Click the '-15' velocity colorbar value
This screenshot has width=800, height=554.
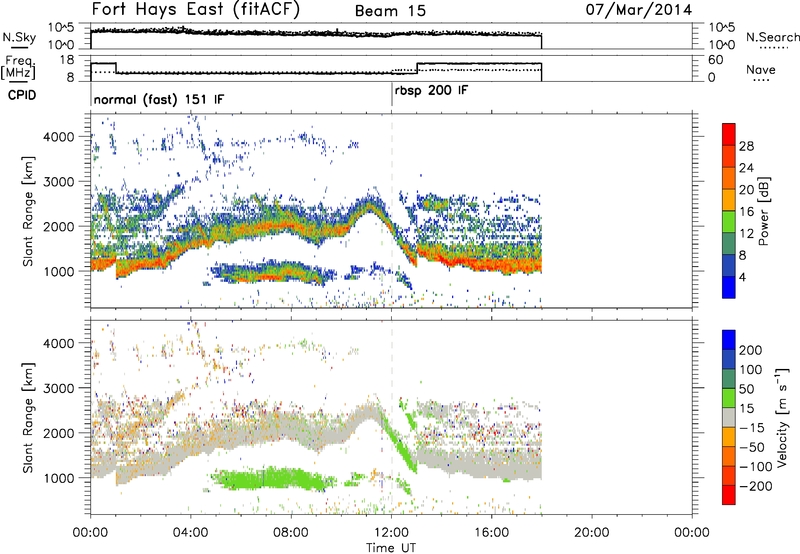752,428
